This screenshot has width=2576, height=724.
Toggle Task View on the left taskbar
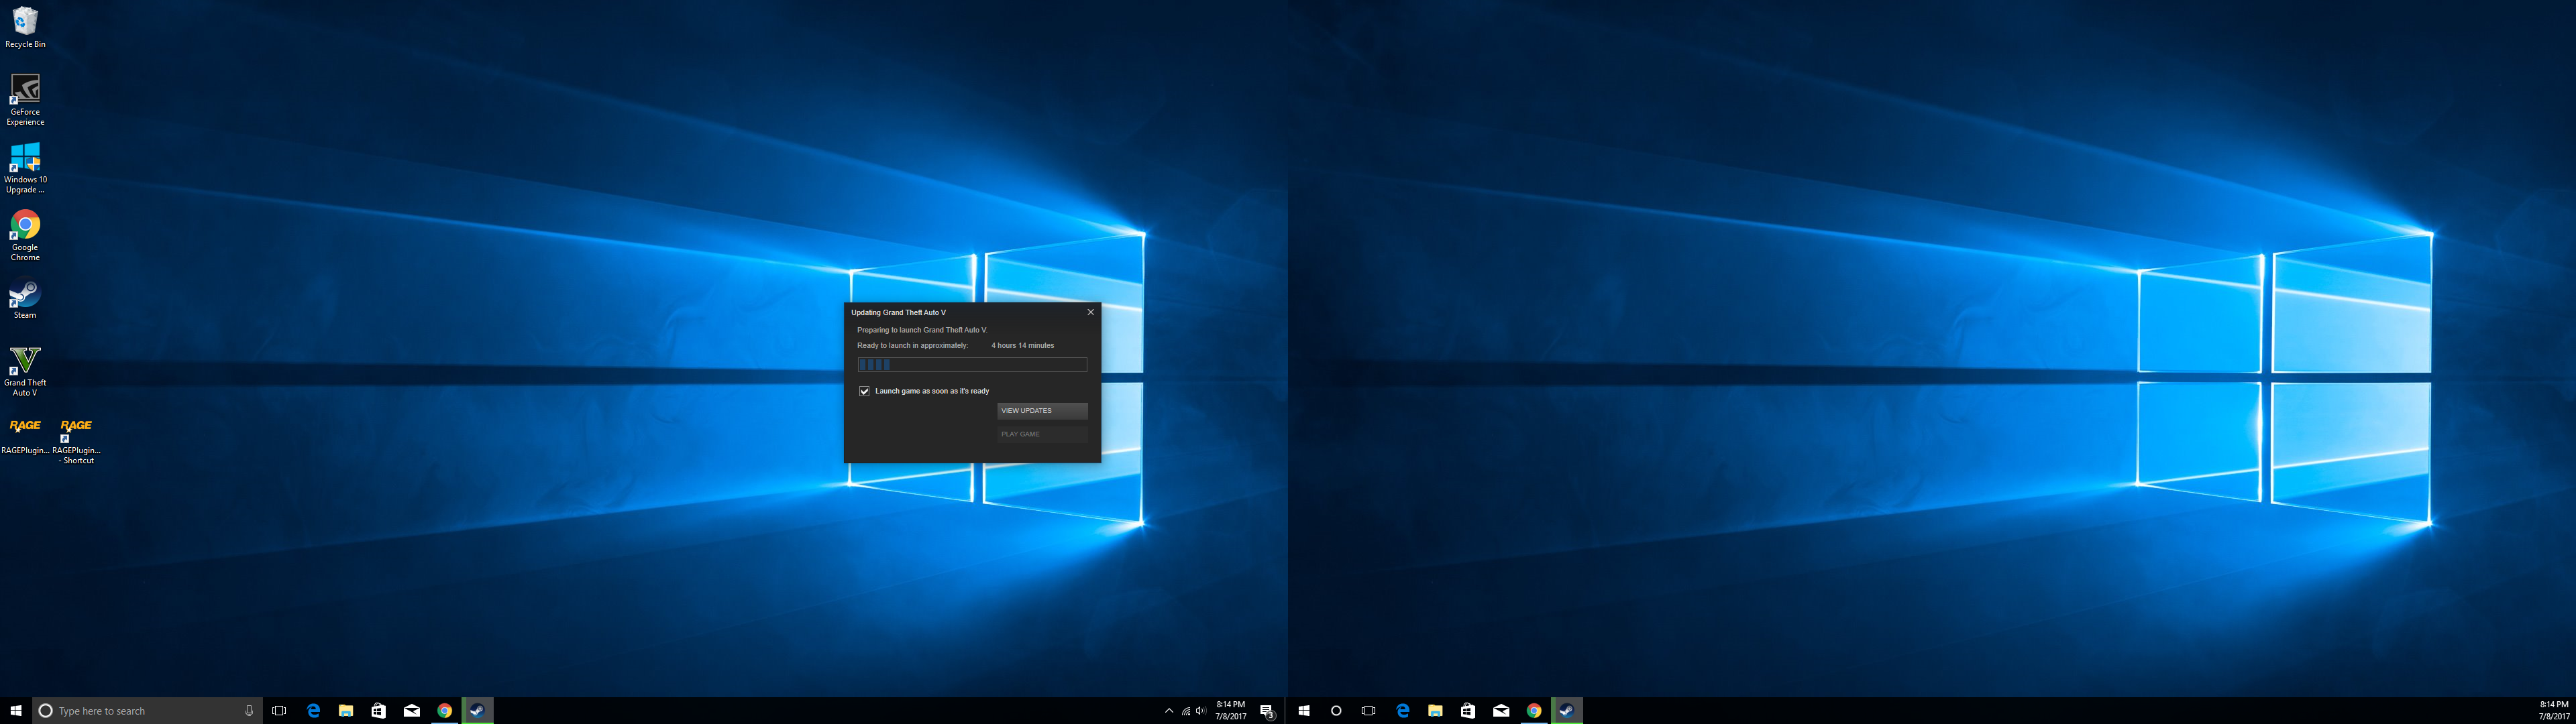(x=279, y=711)
